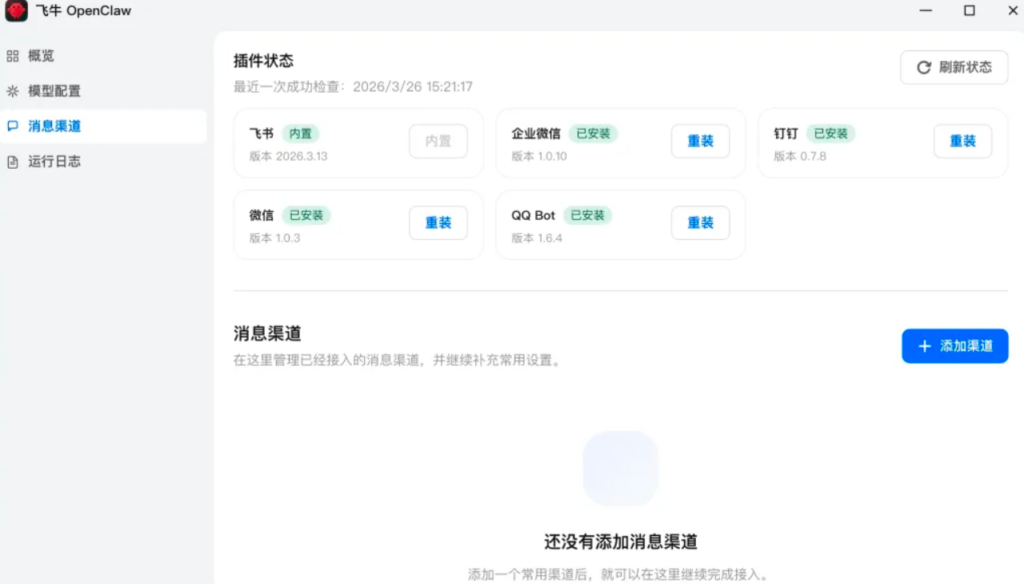Select the 消息渠道 sidebar item
The height and width of the screenshot is (584, 1024).
click(54, 126)
